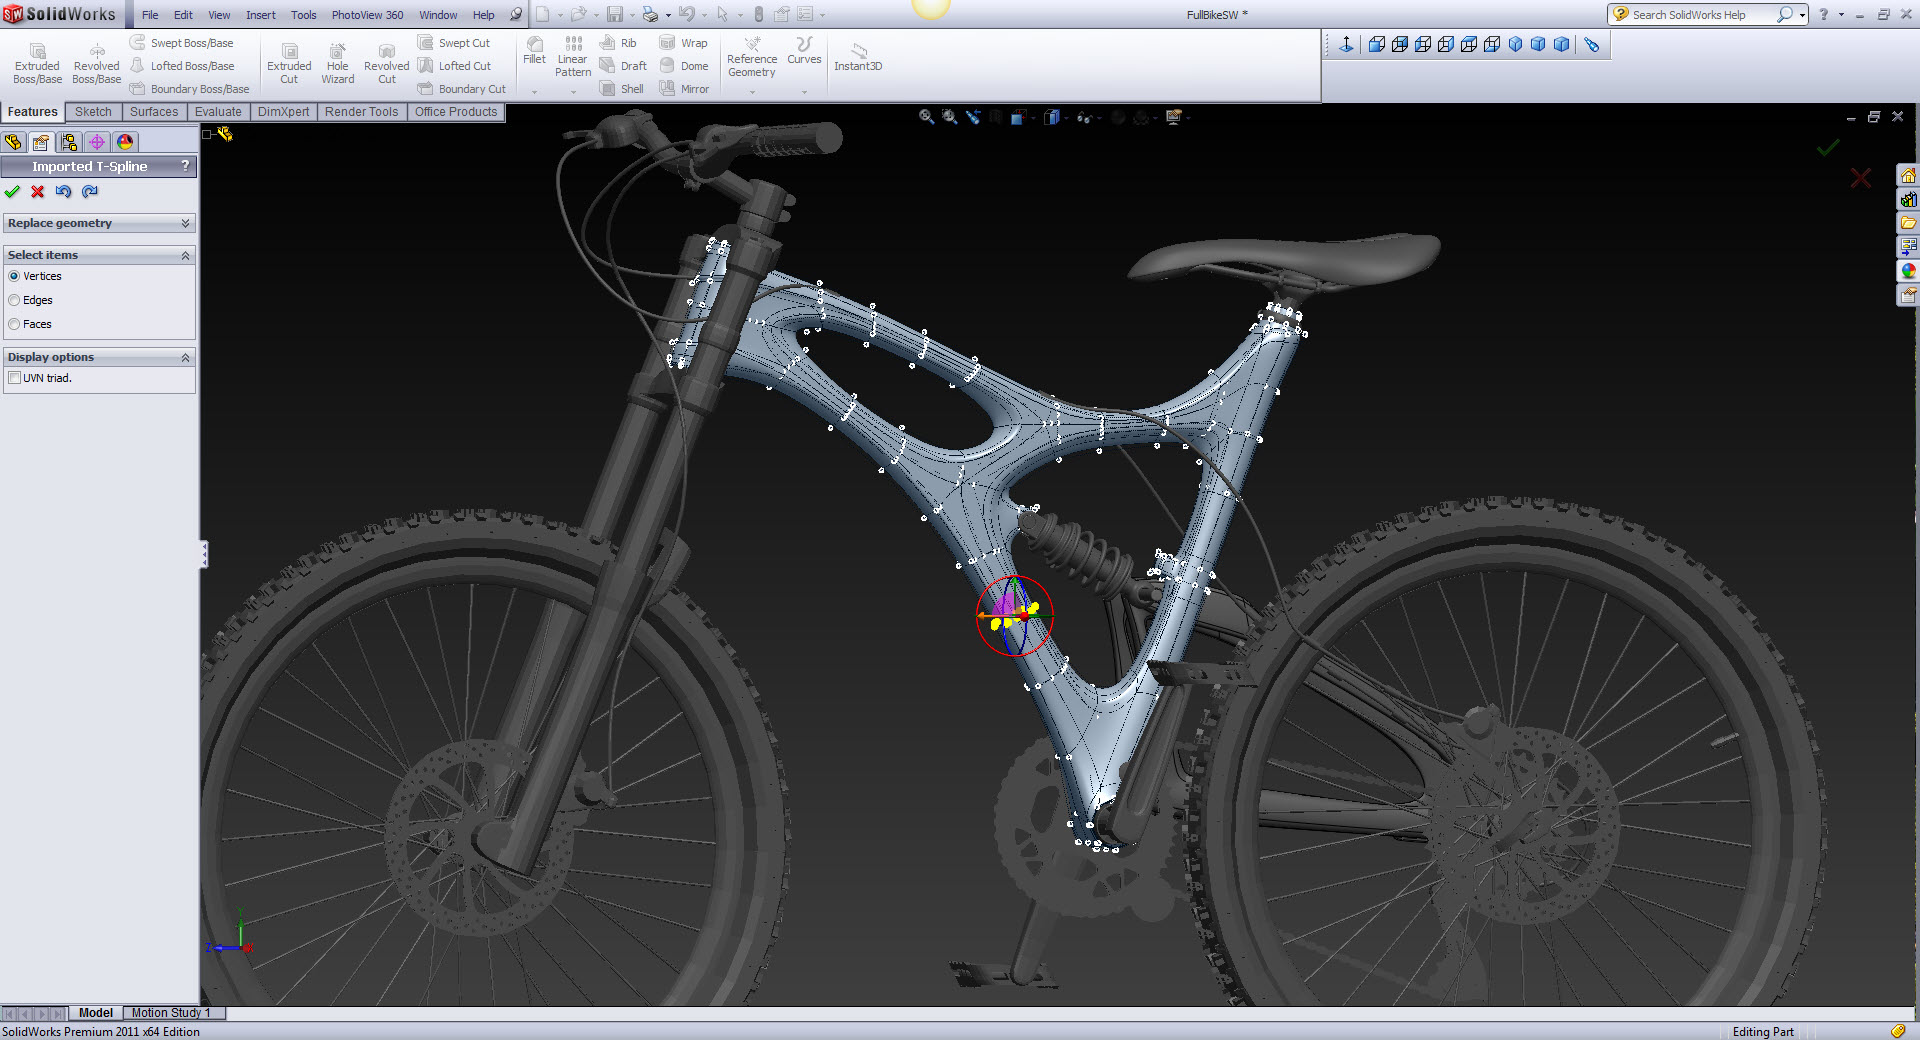Screen dimensions: 1920x1040
Task: Switch to the Sketch tab
Action: pyautogui.click(x=93, y=112)
